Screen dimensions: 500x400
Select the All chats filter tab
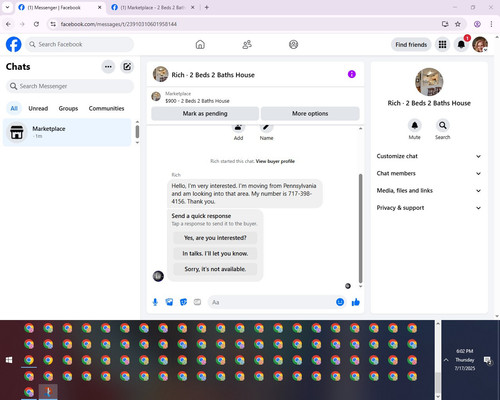pos(14,108)
